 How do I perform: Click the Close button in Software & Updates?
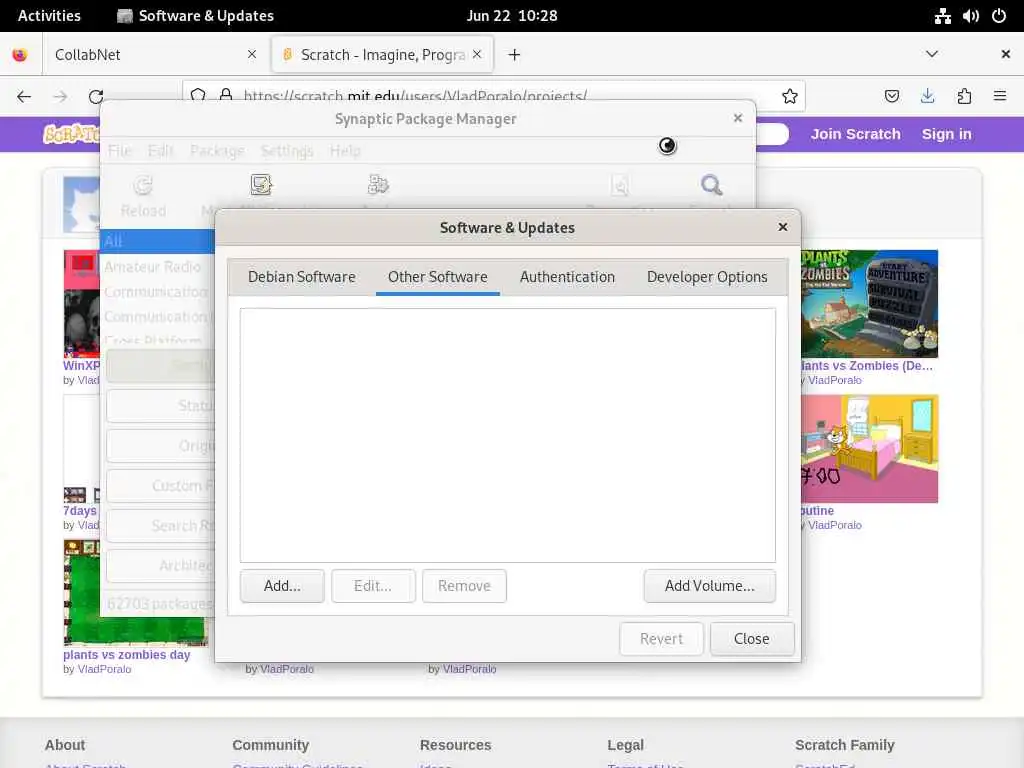point(752,639)
